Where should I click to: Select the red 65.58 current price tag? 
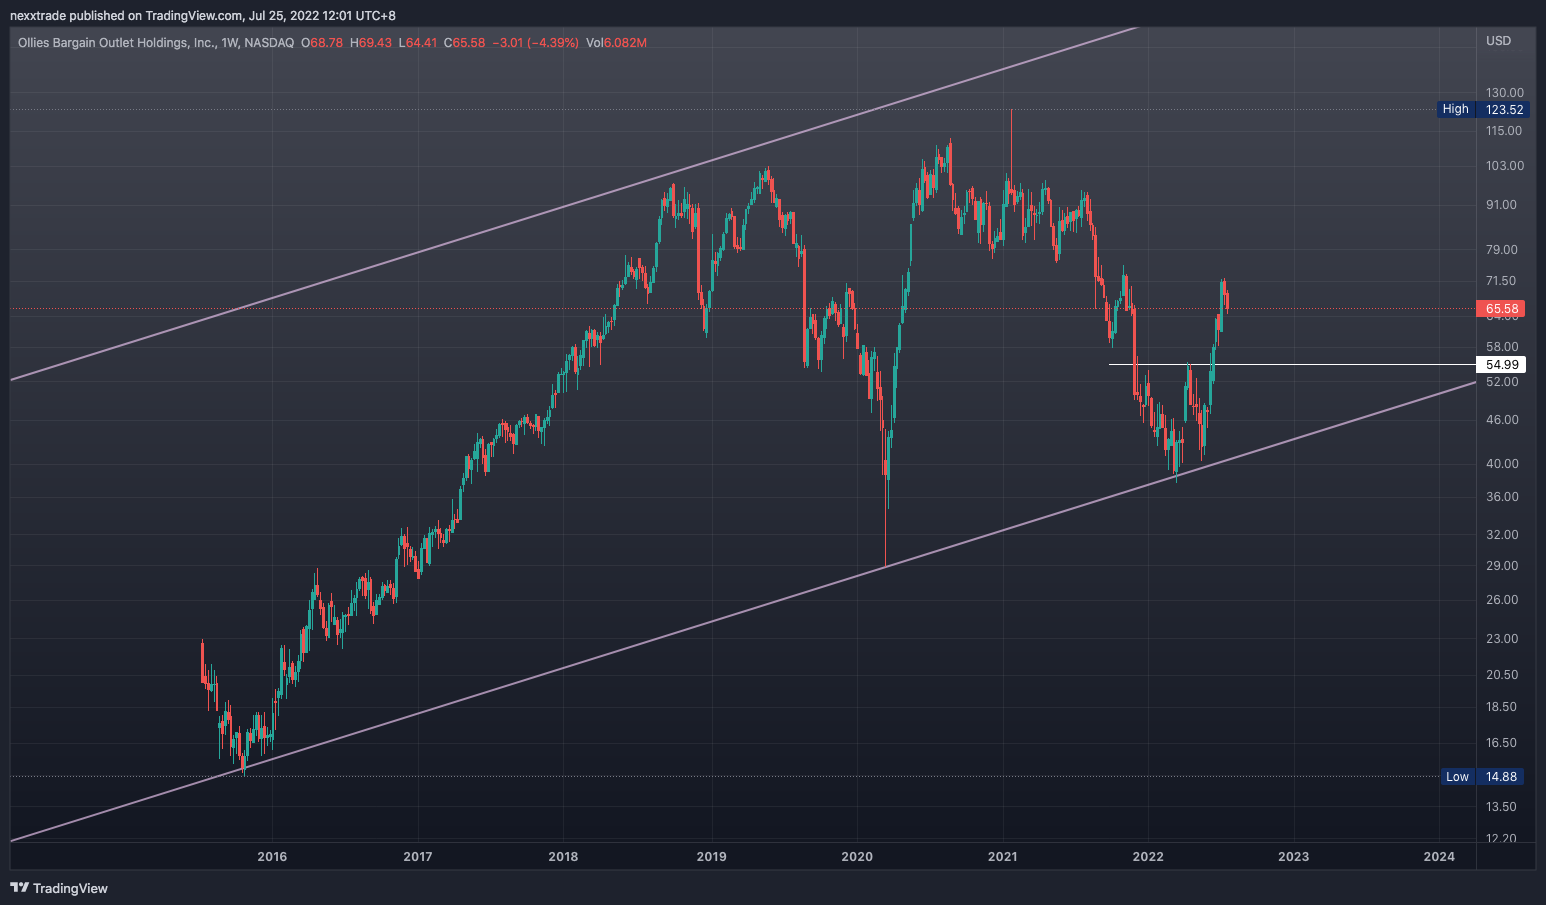pos(1503,309)
